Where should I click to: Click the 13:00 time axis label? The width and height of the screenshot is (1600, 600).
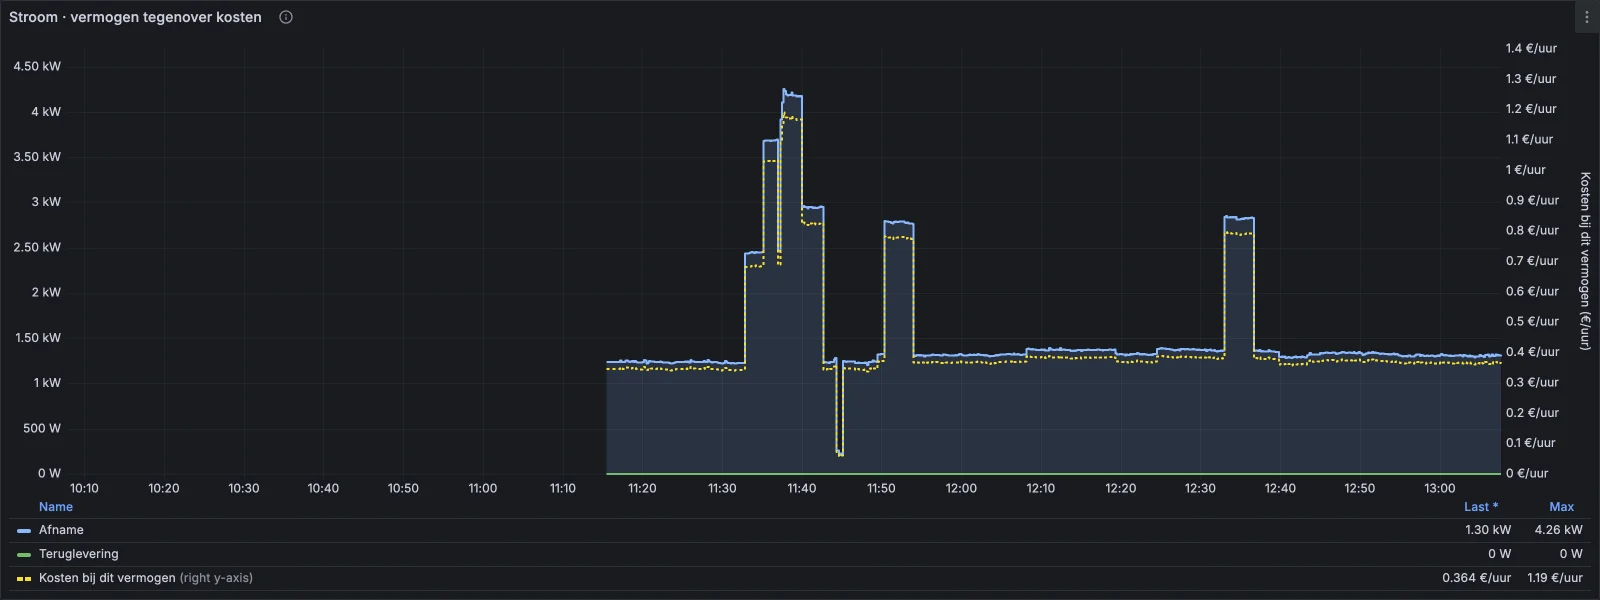[x=1440, y=489]
